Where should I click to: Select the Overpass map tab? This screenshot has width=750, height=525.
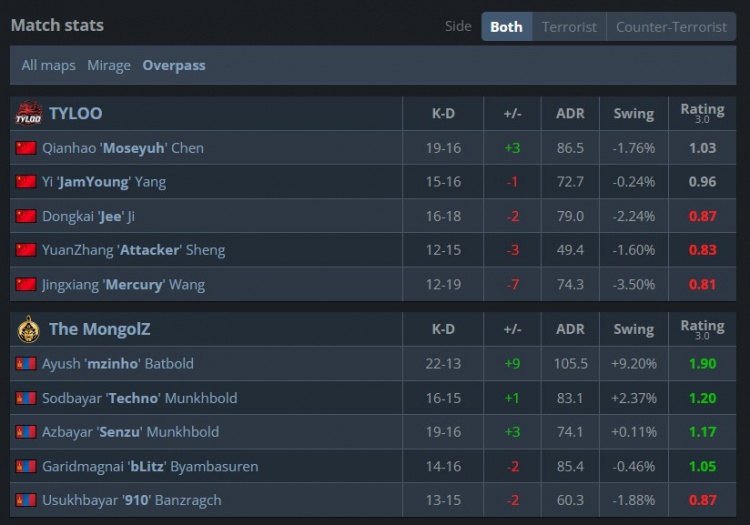click(174, 65)
